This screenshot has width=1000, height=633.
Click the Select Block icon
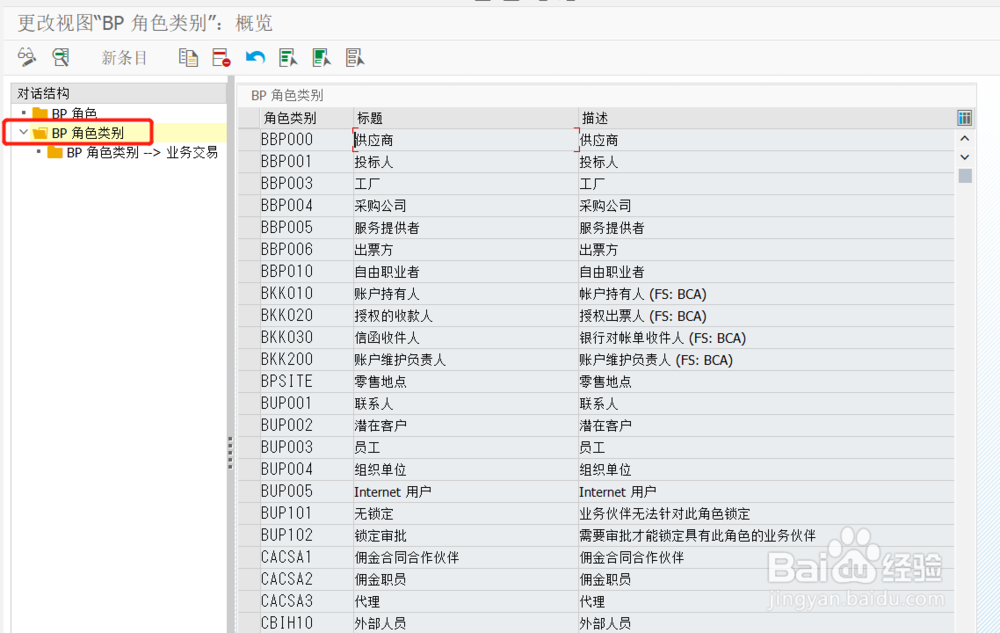tap(321, 57)
